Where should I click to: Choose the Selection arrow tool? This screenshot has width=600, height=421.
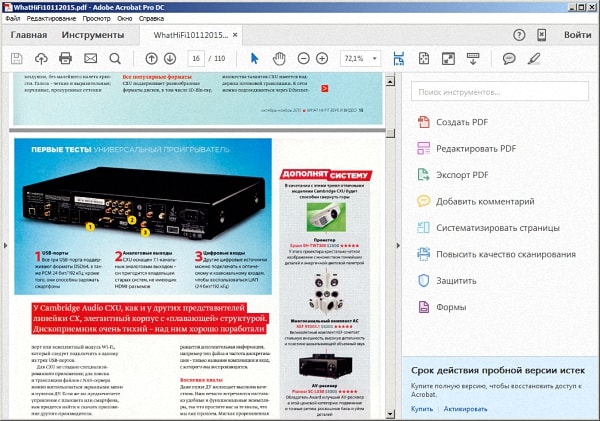point(254,59)
